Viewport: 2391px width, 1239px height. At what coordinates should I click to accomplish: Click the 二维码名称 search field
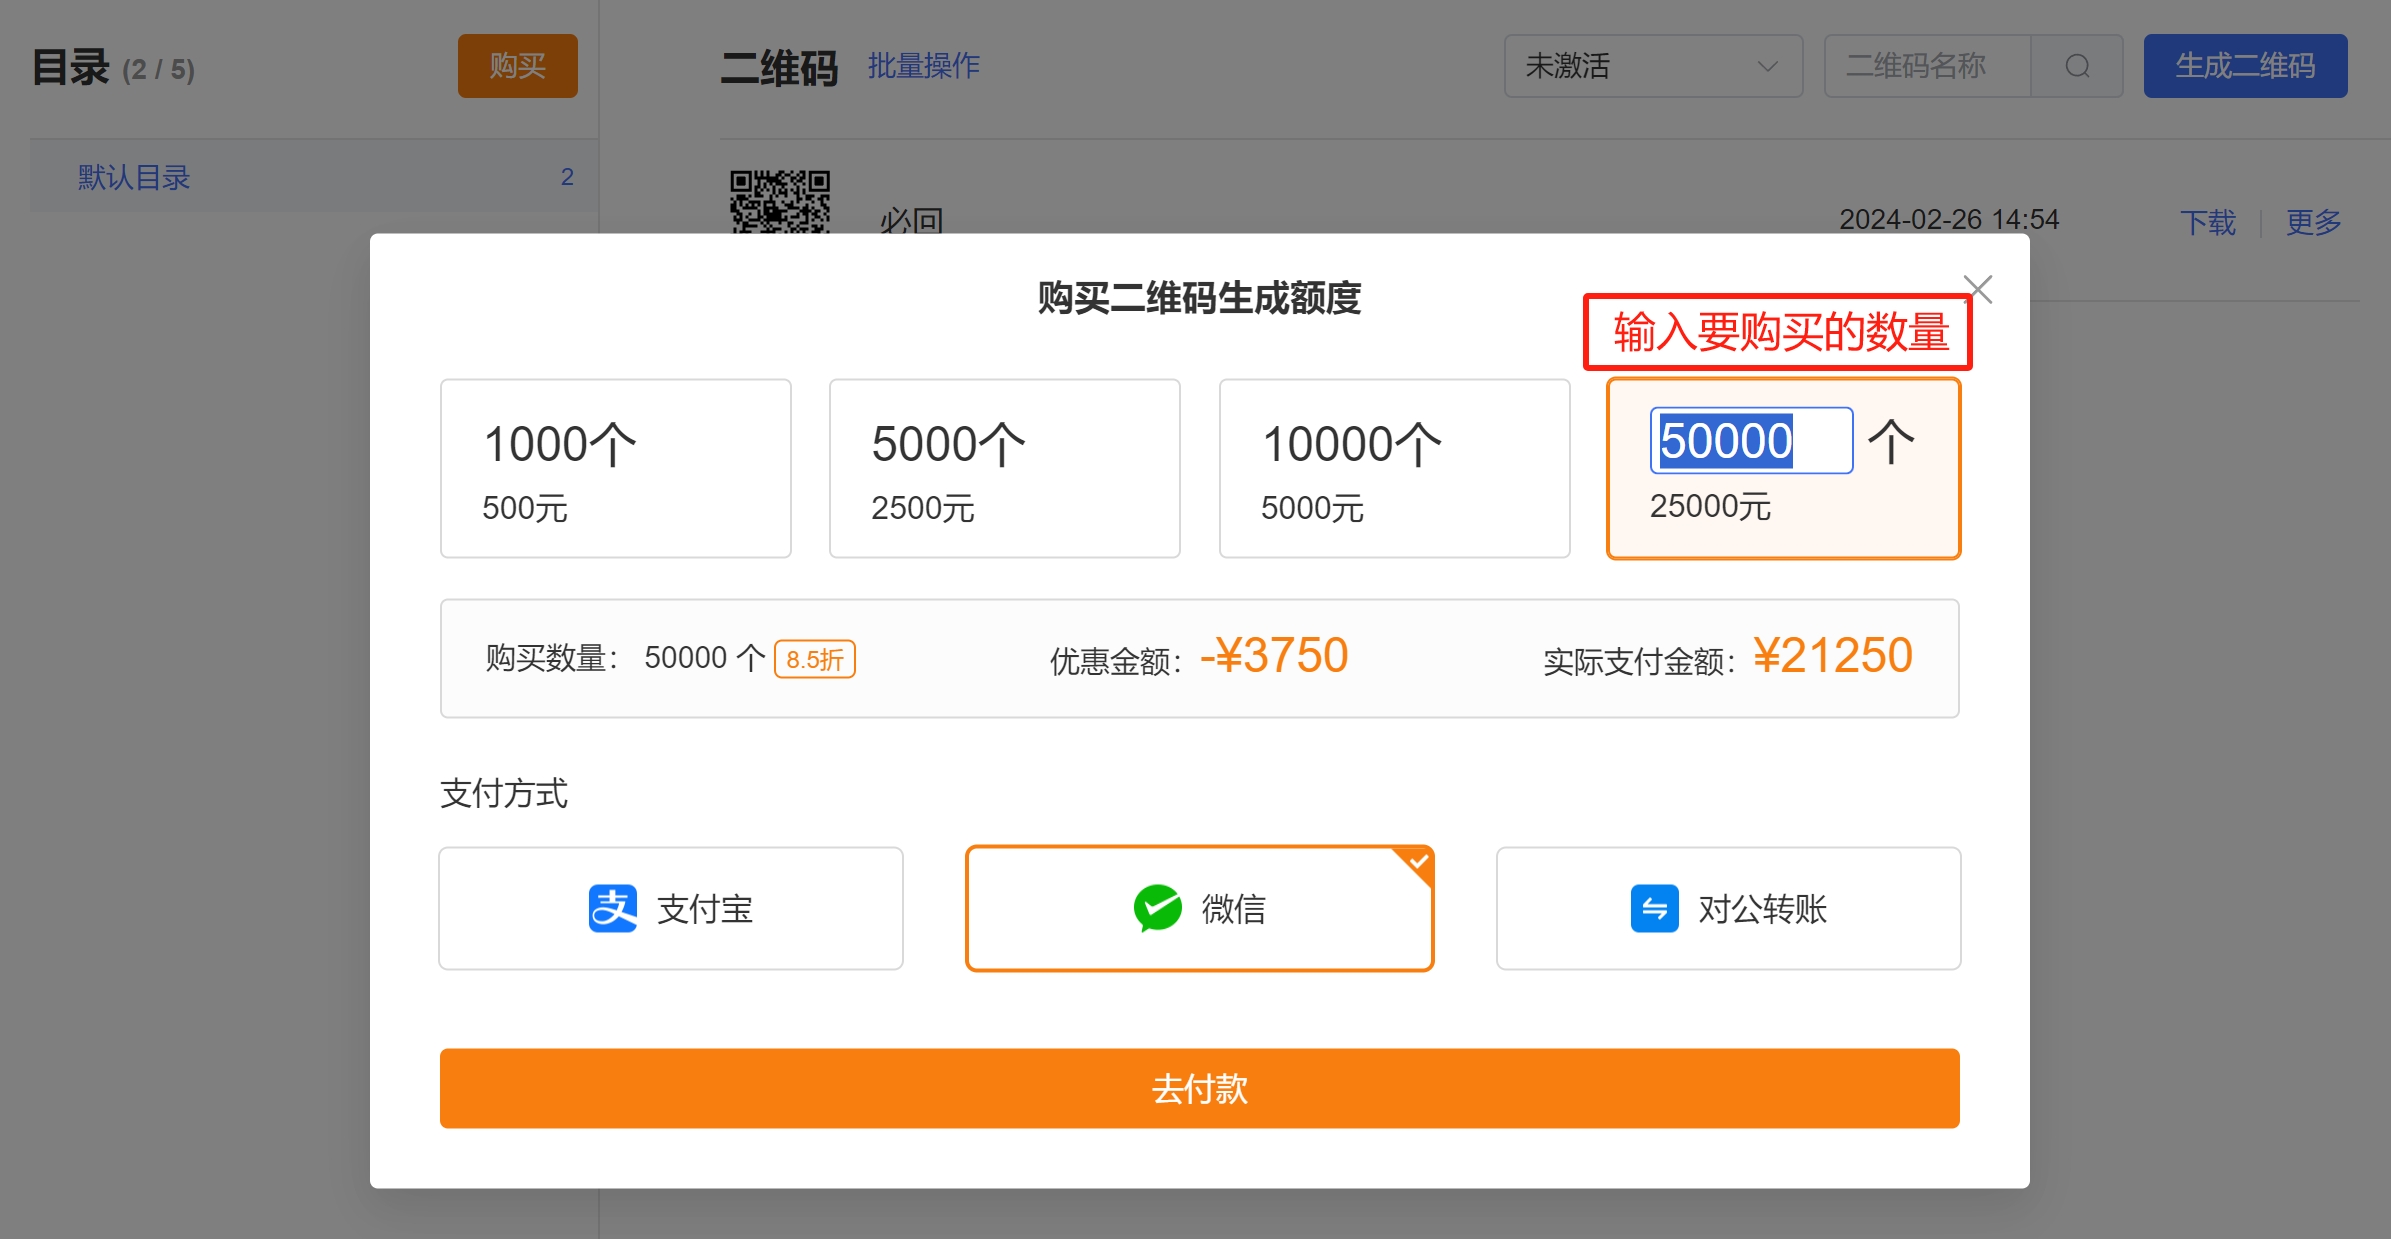click(1927, 66)
